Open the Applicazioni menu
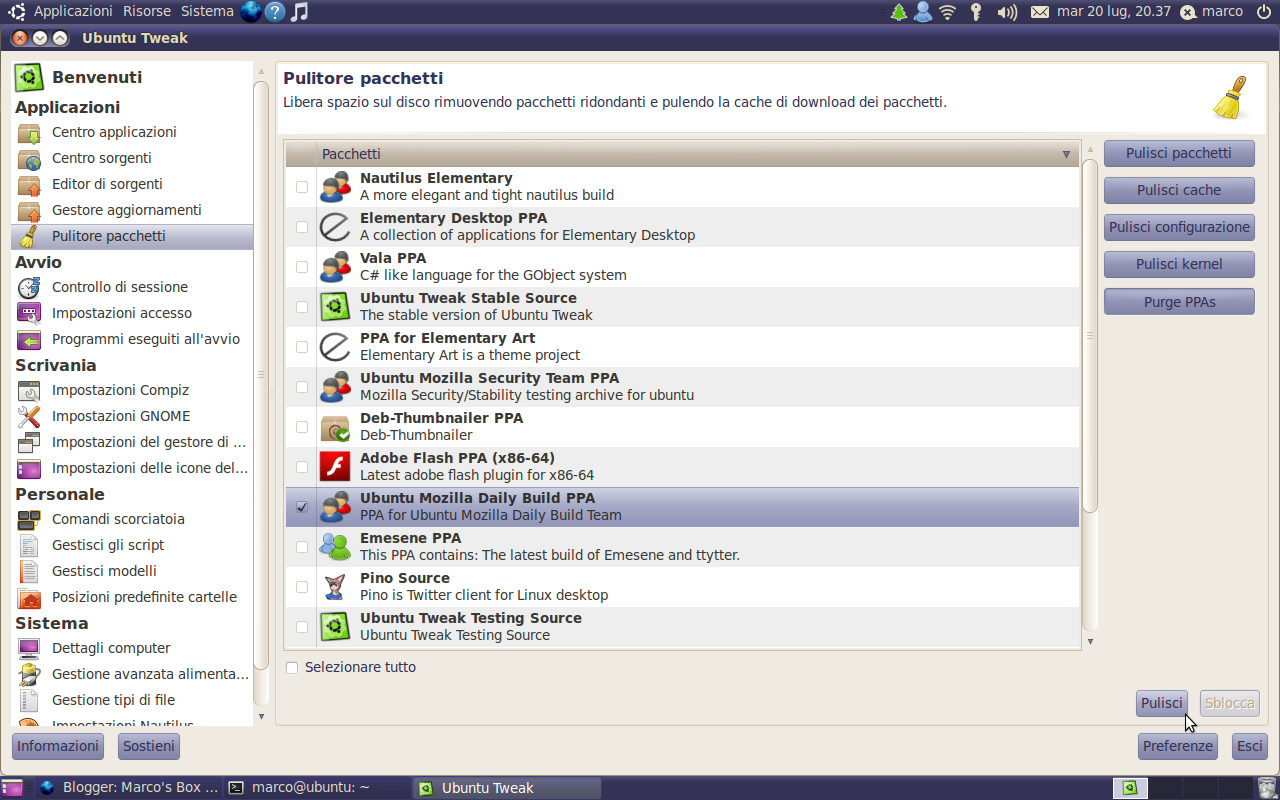The height and width of the screenshot is (800, 1280). [73, 11]
